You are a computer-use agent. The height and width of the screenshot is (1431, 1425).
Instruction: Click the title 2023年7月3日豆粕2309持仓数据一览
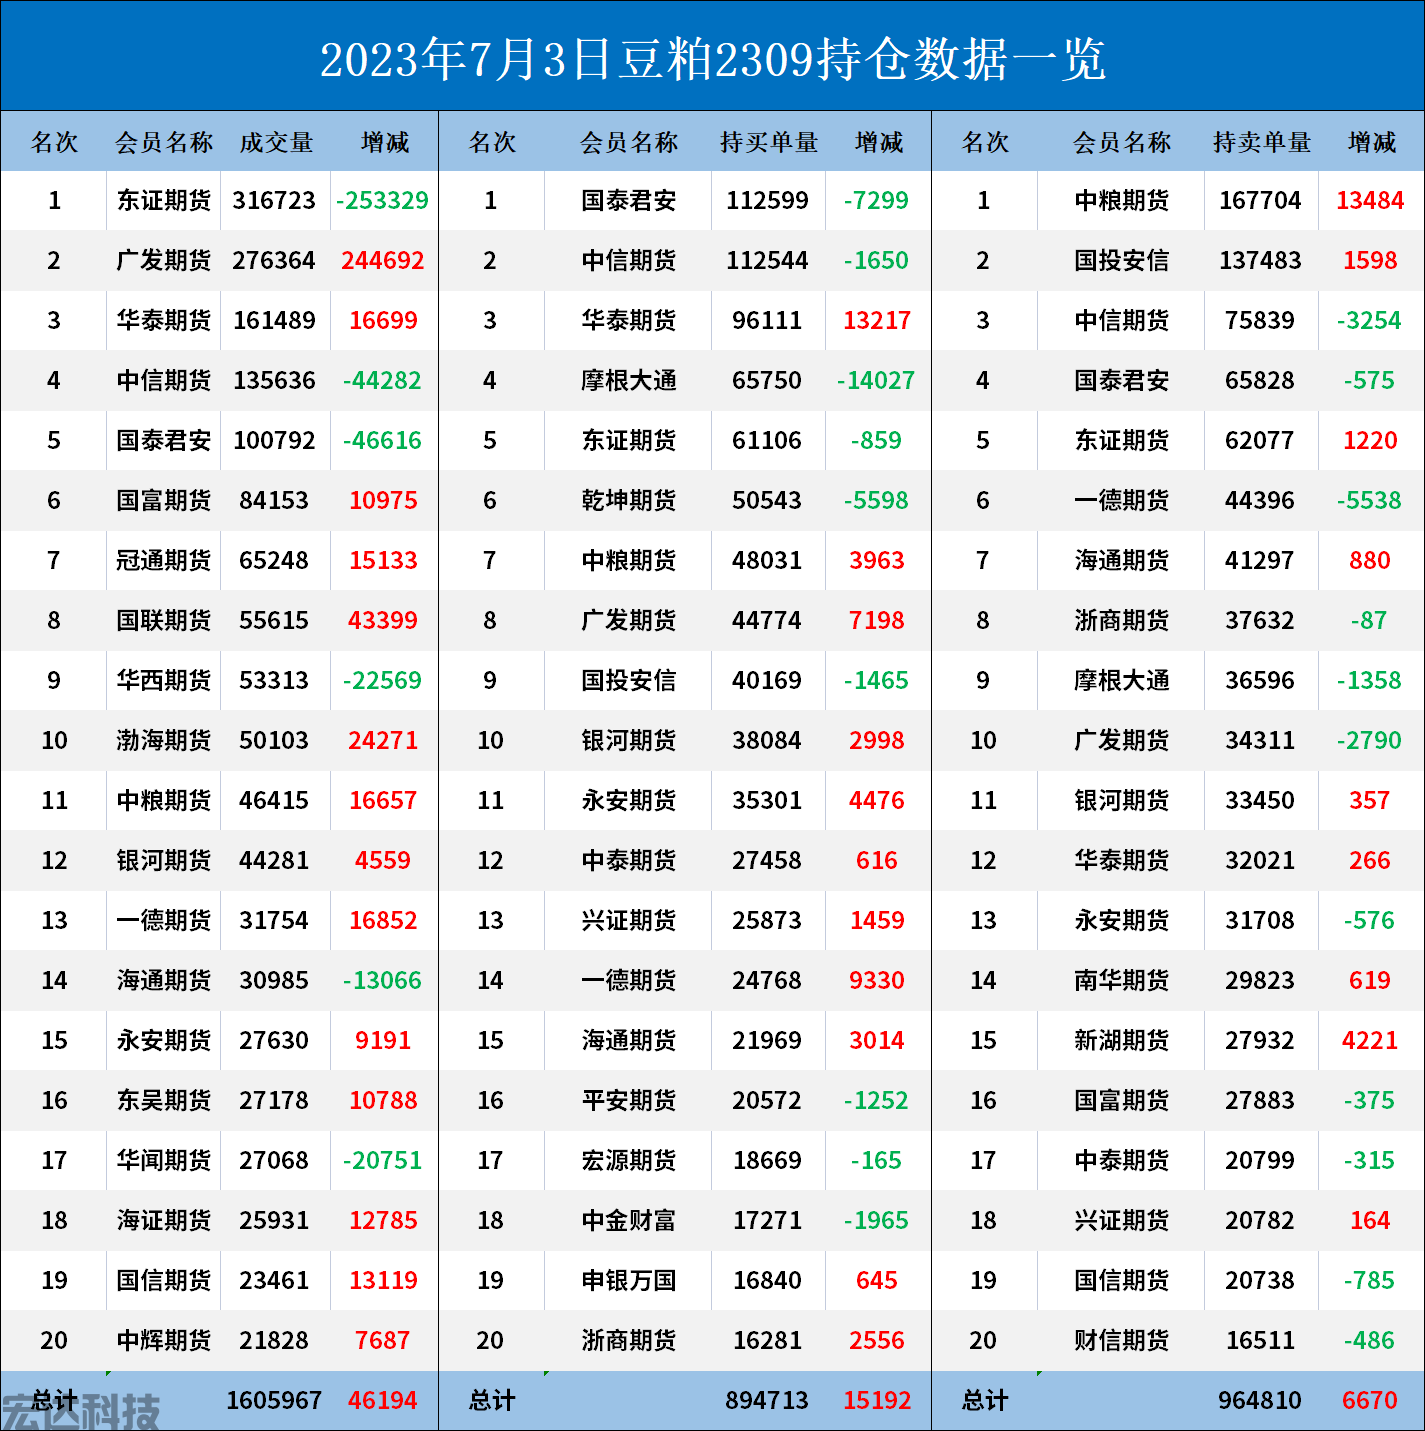click(x=712, y=59)
